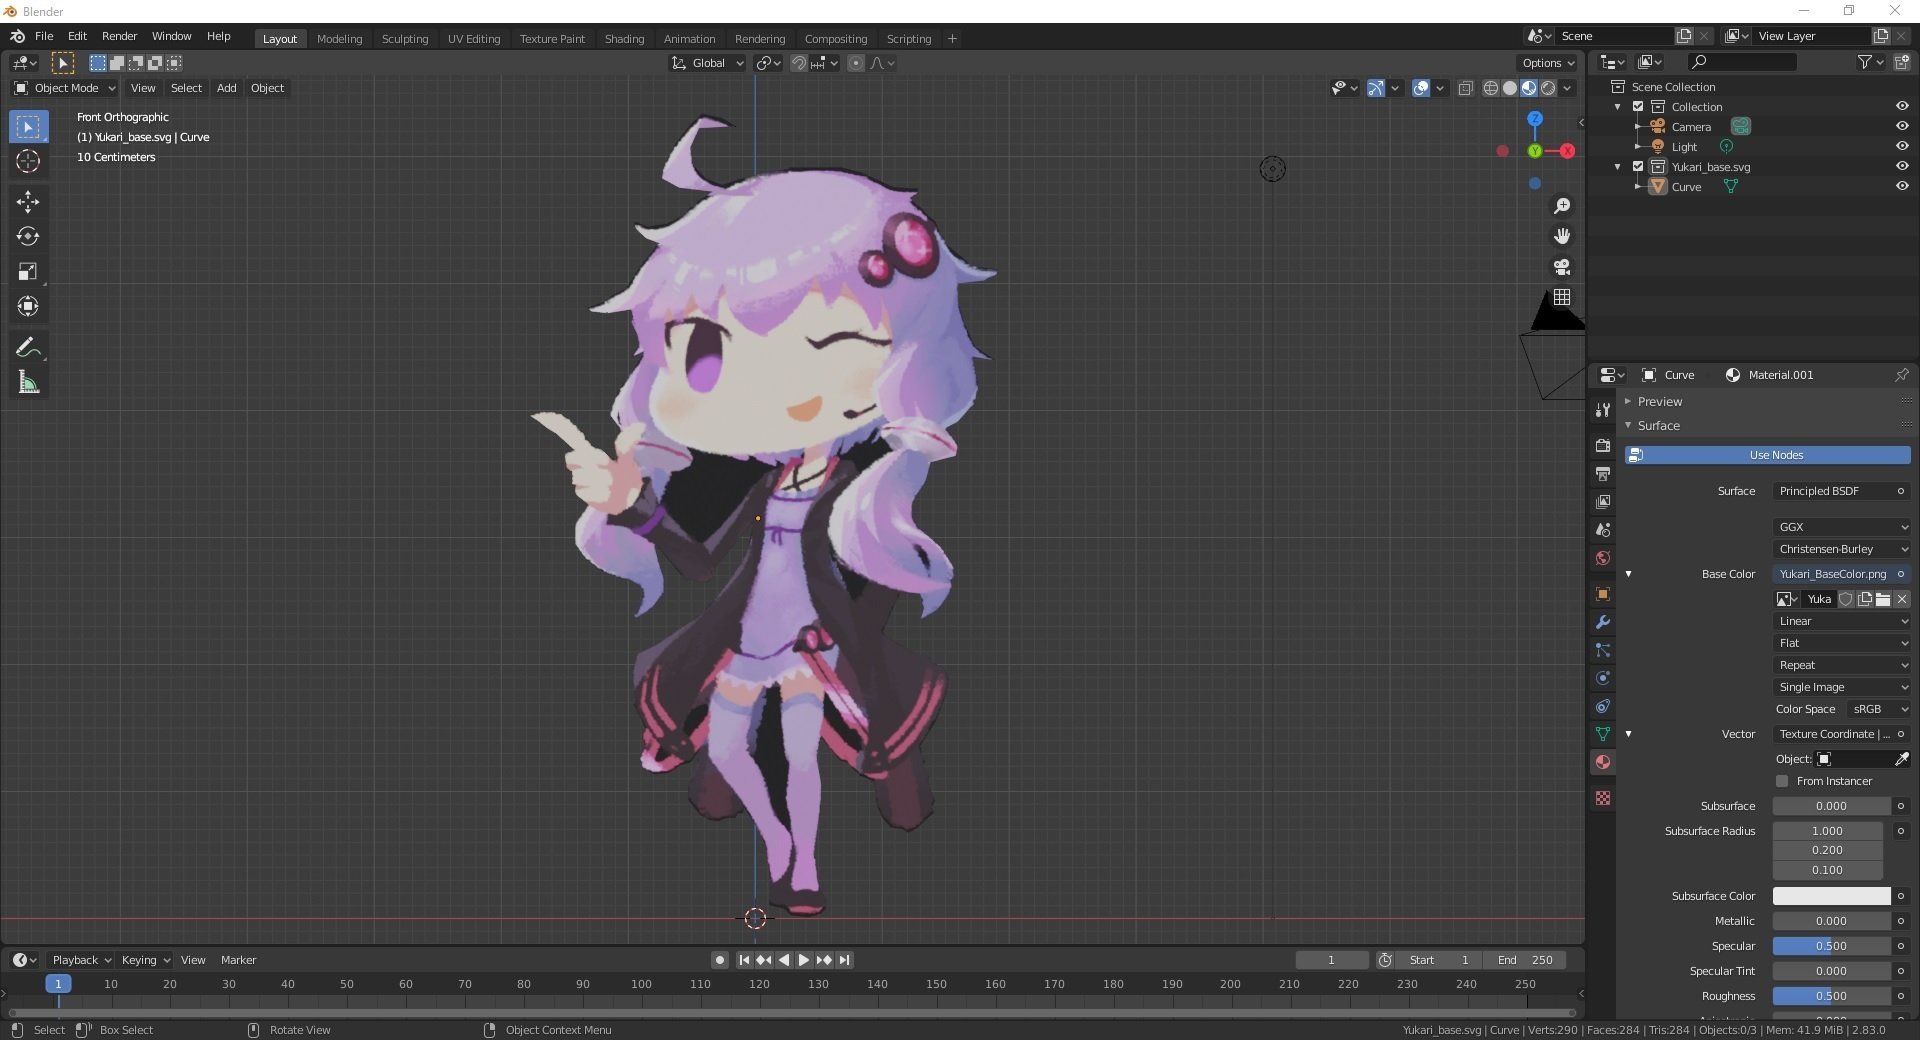Hide the Collection in outliner
Viewport: 1920px width, 1040px height.
pos(1902,106)
